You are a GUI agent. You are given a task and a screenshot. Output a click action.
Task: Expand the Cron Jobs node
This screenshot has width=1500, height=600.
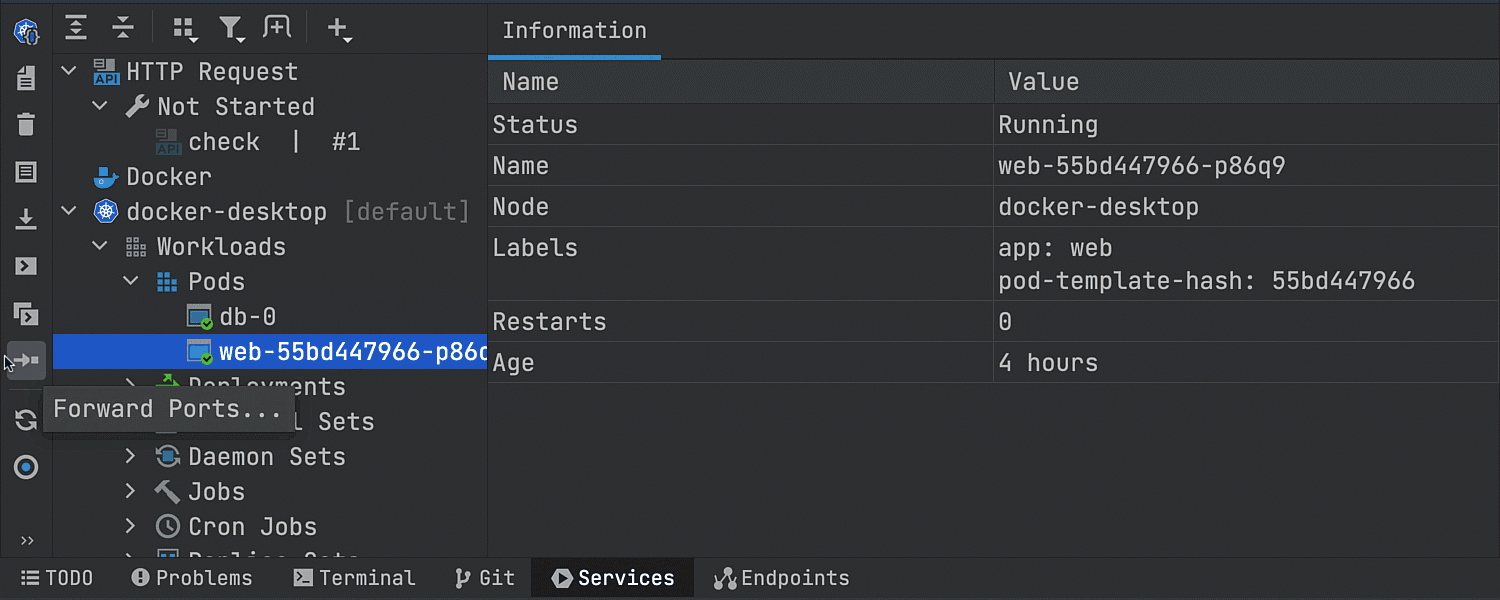pyautogui.click(x=130, y=527)
